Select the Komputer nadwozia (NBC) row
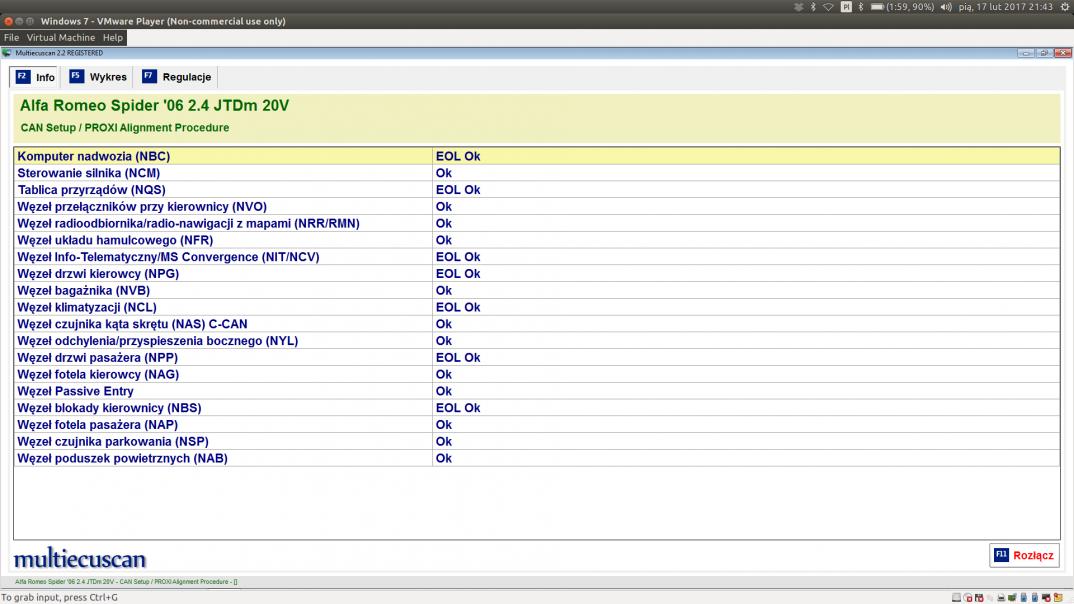 [536, 156]
